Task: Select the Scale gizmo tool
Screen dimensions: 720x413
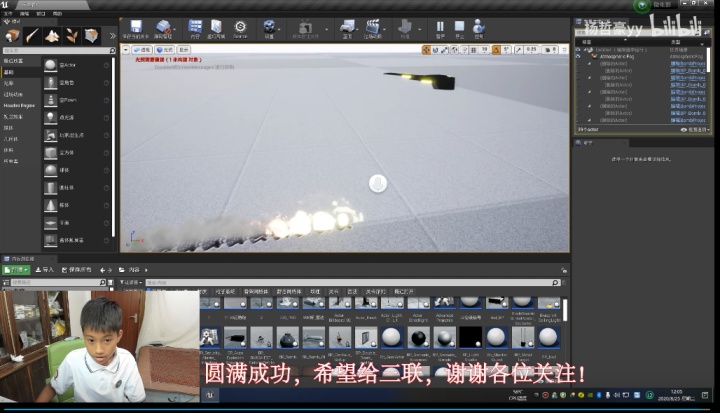Action: click(444, 50)
